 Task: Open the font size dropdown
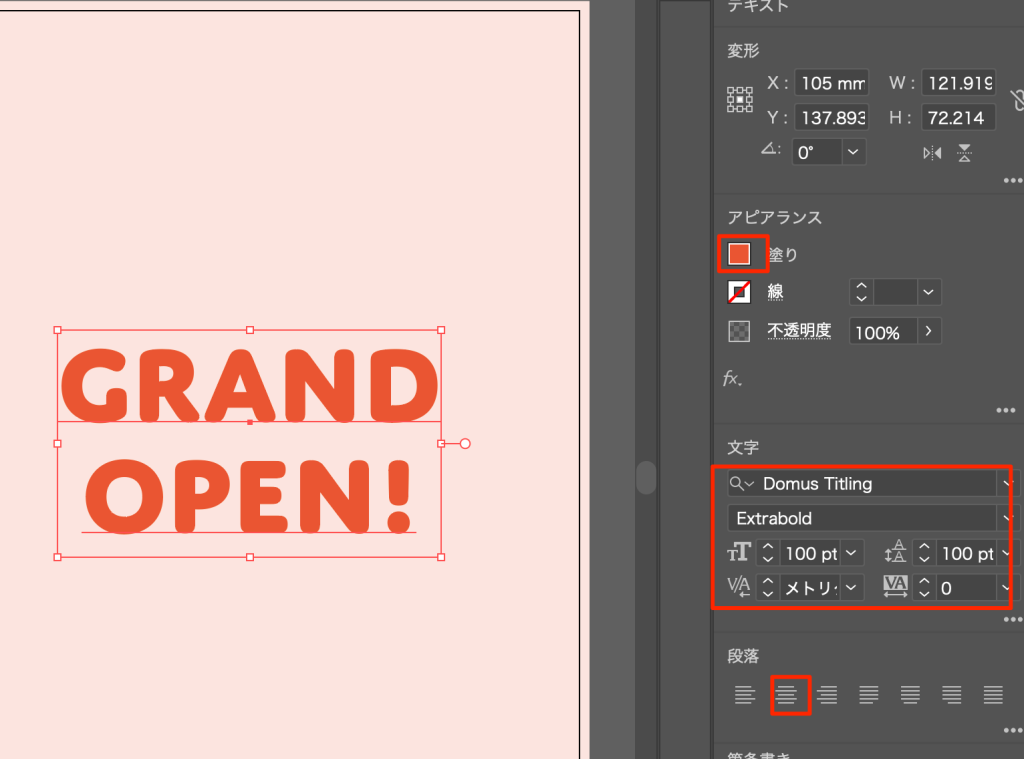pyautogui.click(x=851, y=553)
